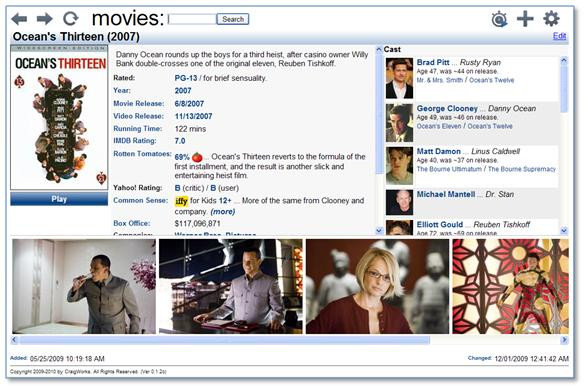Viewport: 585px width, 389px height.
Task: Open Ocean's Twelve link under Brad Pitt
Action: coord(491,80)
